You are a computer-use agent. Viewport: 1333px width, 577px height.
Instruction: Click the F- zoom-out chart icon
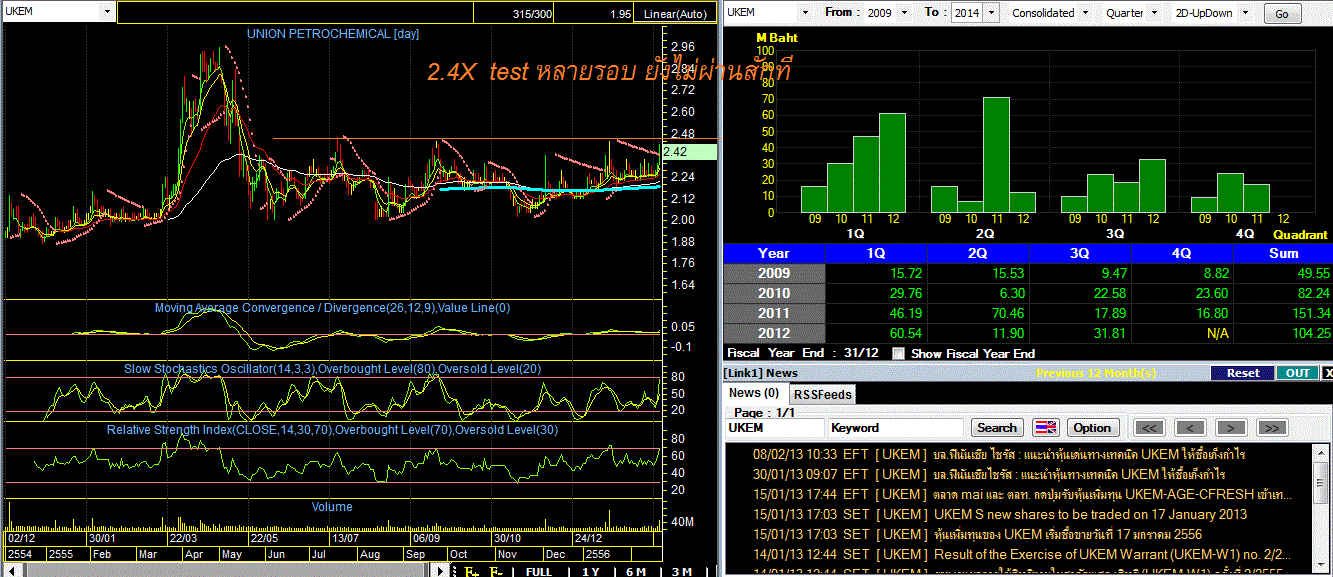495,571
